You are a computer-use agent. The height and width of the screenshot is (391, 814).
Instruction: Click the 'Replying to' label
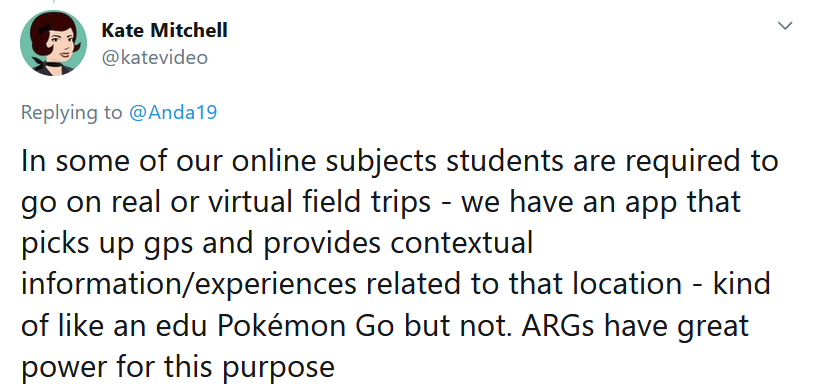[x=72, y=113]
